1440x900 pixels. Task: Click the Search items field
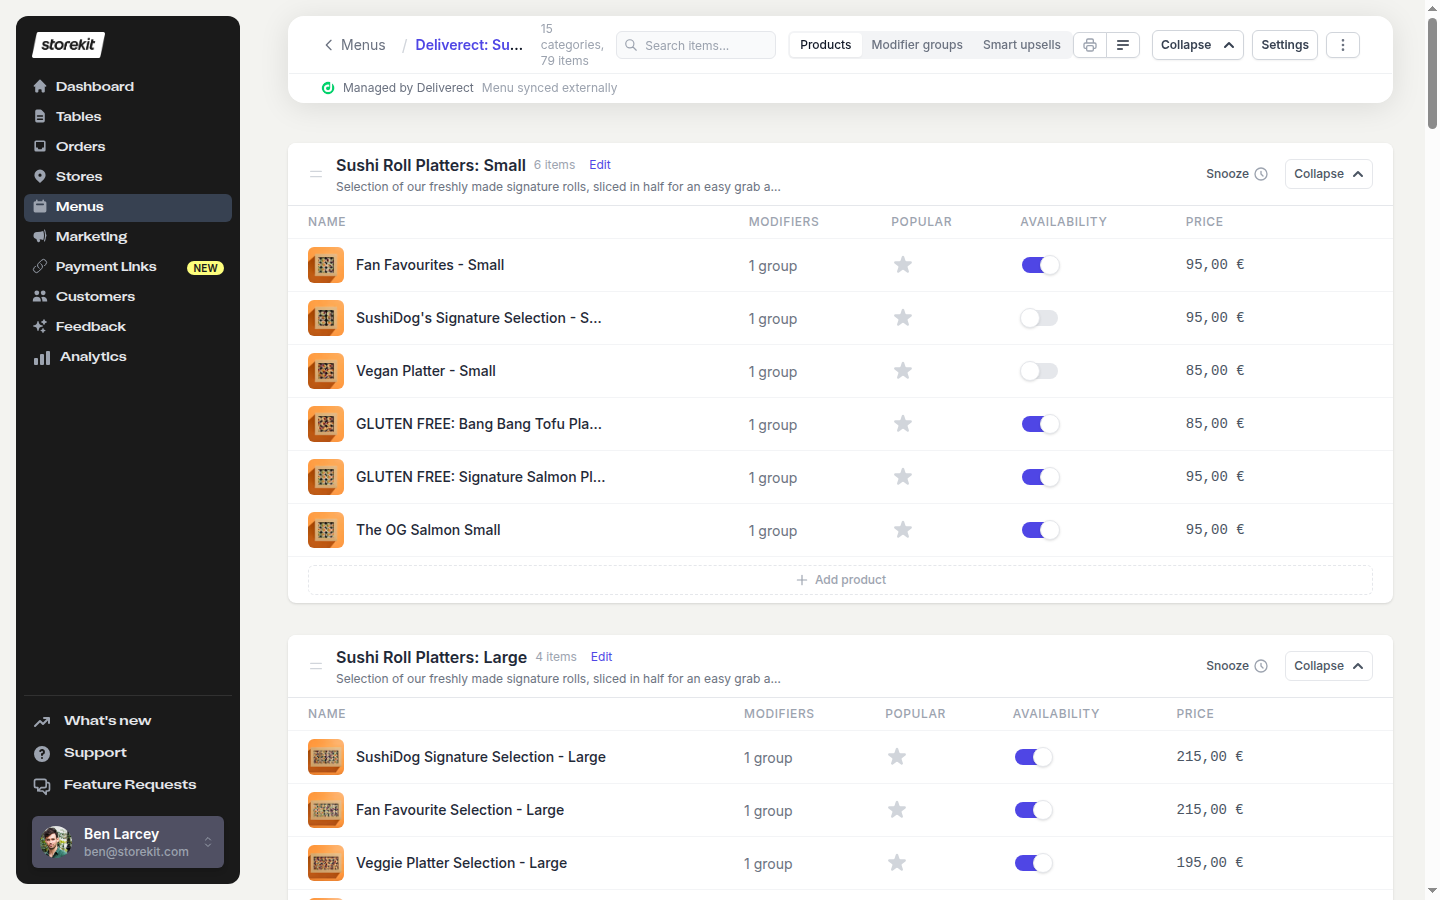point(696,45)
